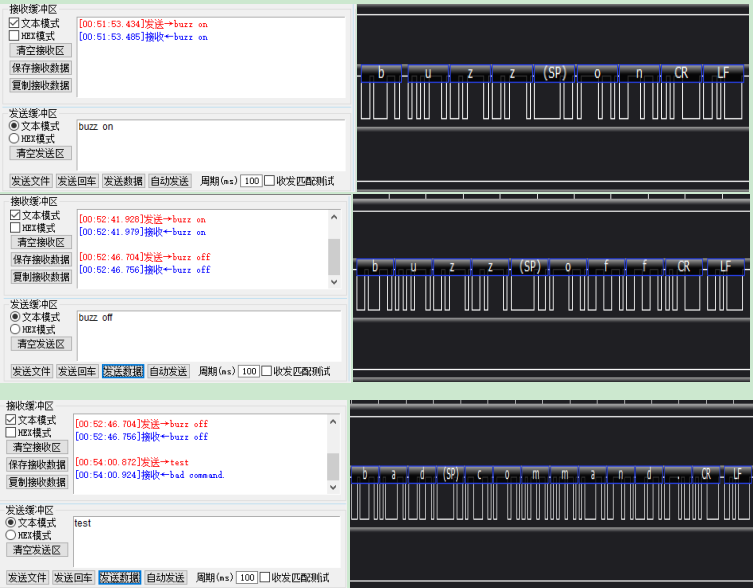This screenshot has height=588, width=753.
Task: Click 保存接收数据 in the middle panel
Action: (41, 259)
